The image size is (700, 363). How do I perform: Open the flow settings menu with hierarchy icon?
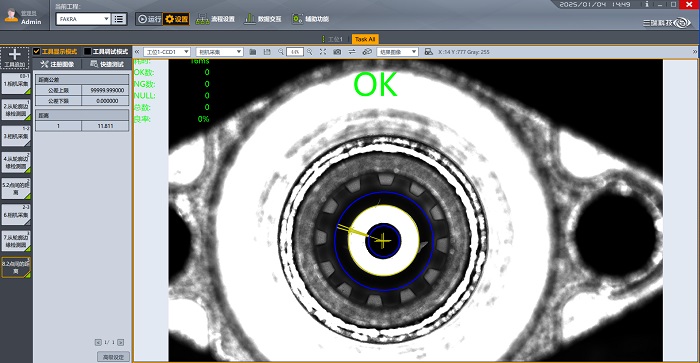pos(216,19)
